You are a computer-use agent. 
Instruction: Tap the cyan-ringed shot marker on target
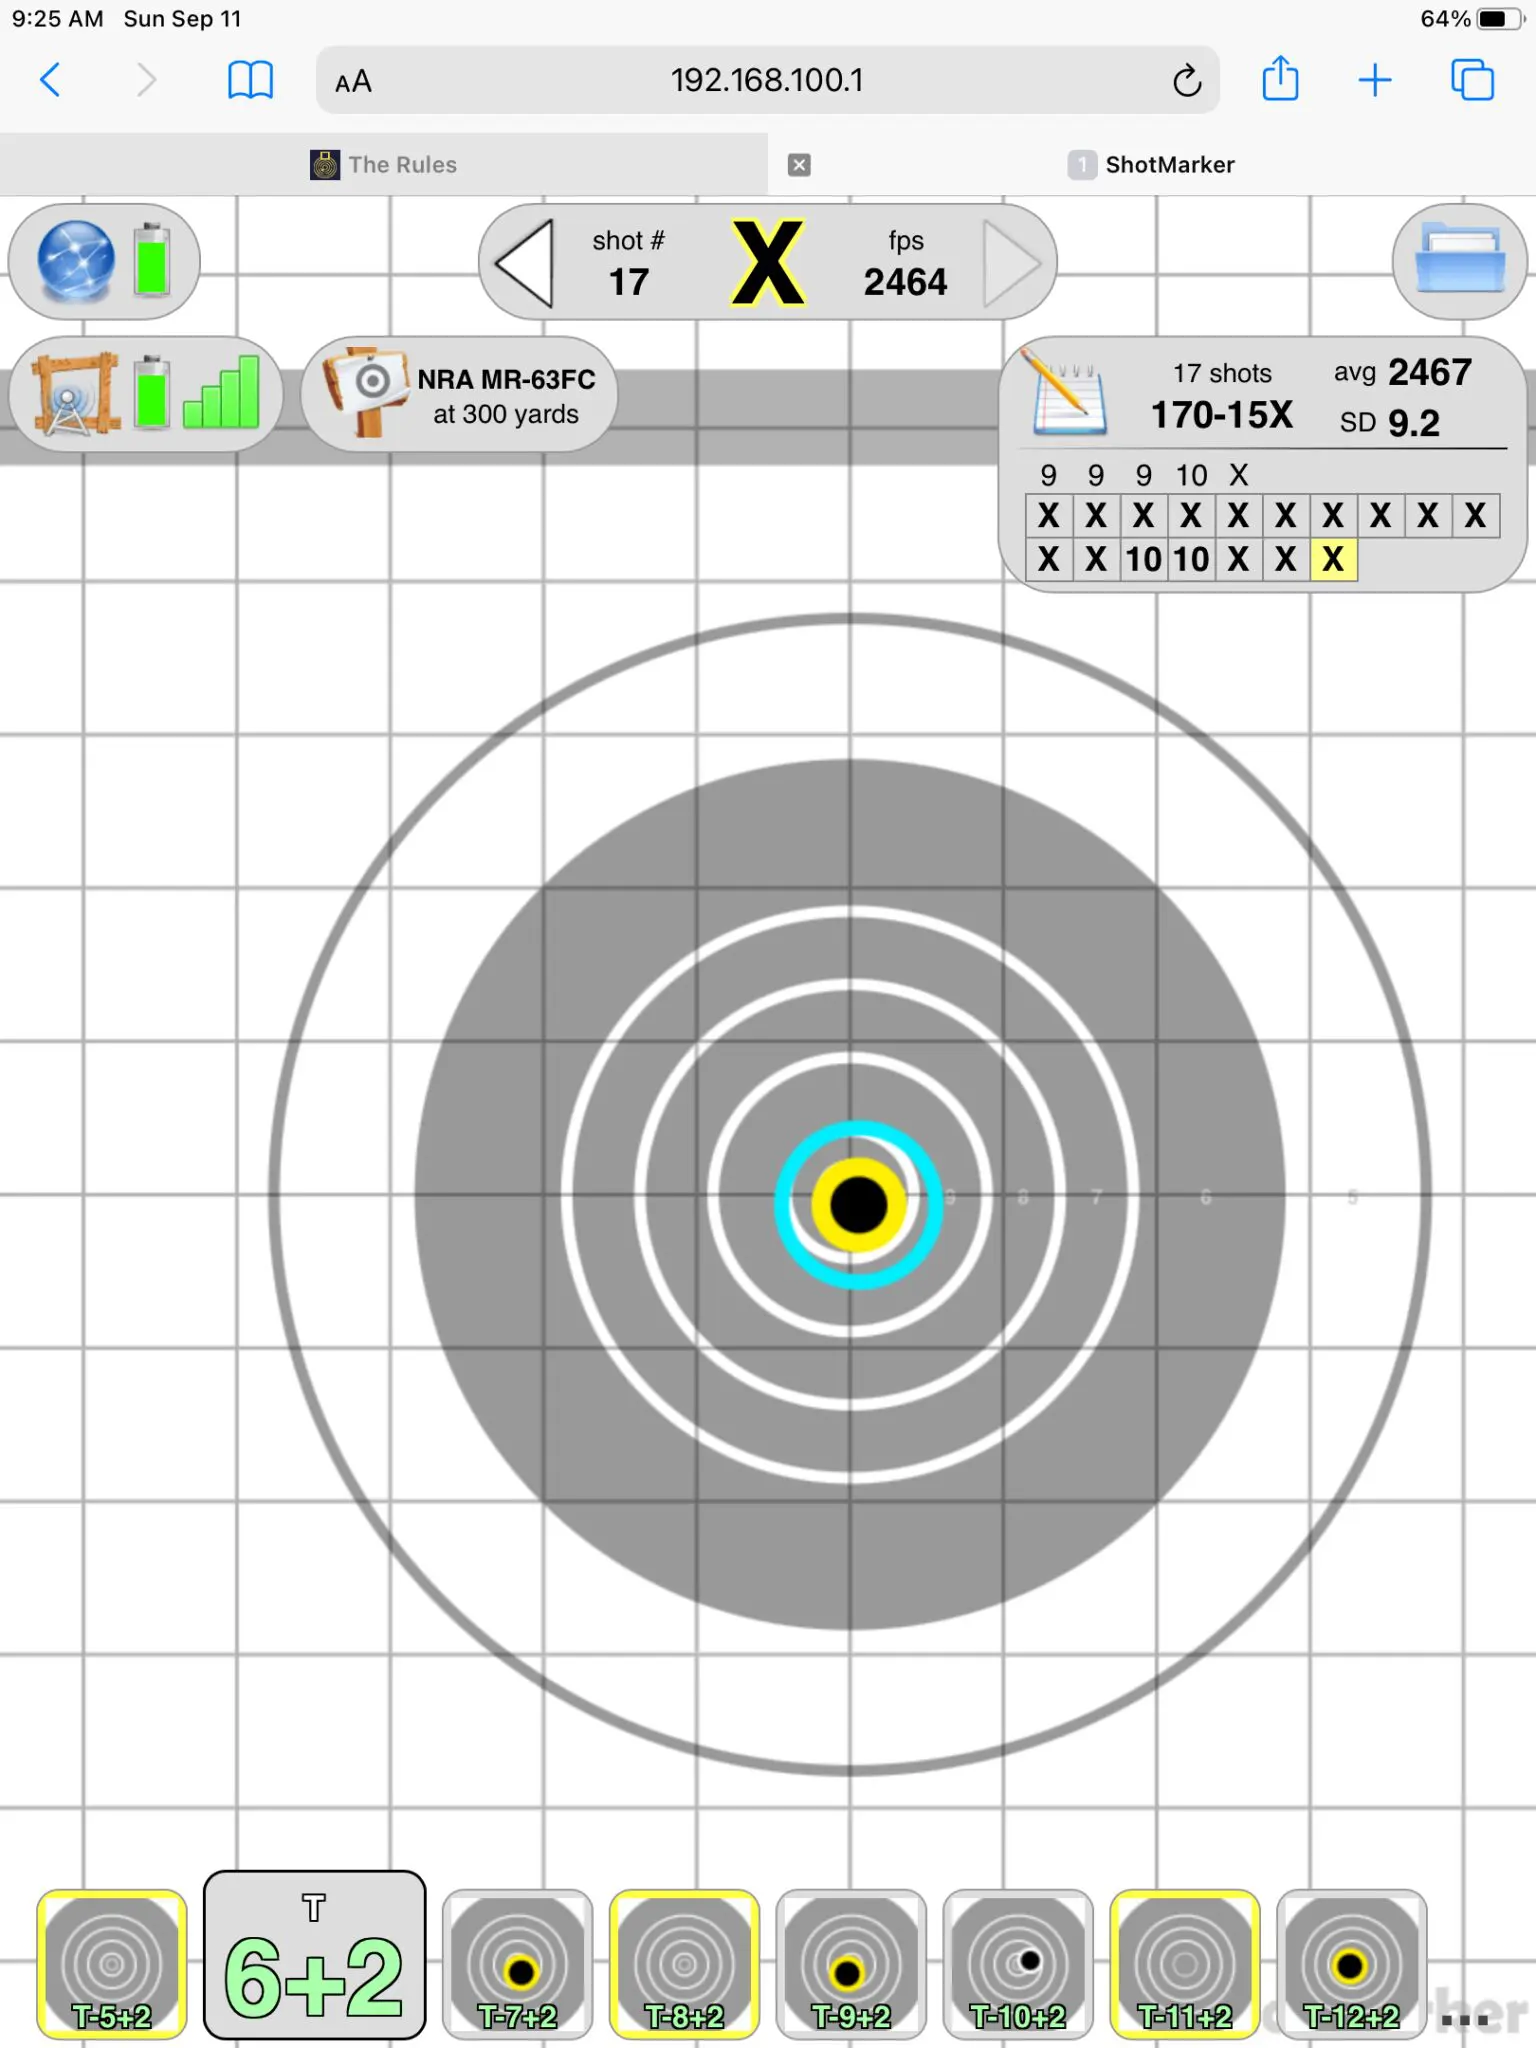[858, 1204]
